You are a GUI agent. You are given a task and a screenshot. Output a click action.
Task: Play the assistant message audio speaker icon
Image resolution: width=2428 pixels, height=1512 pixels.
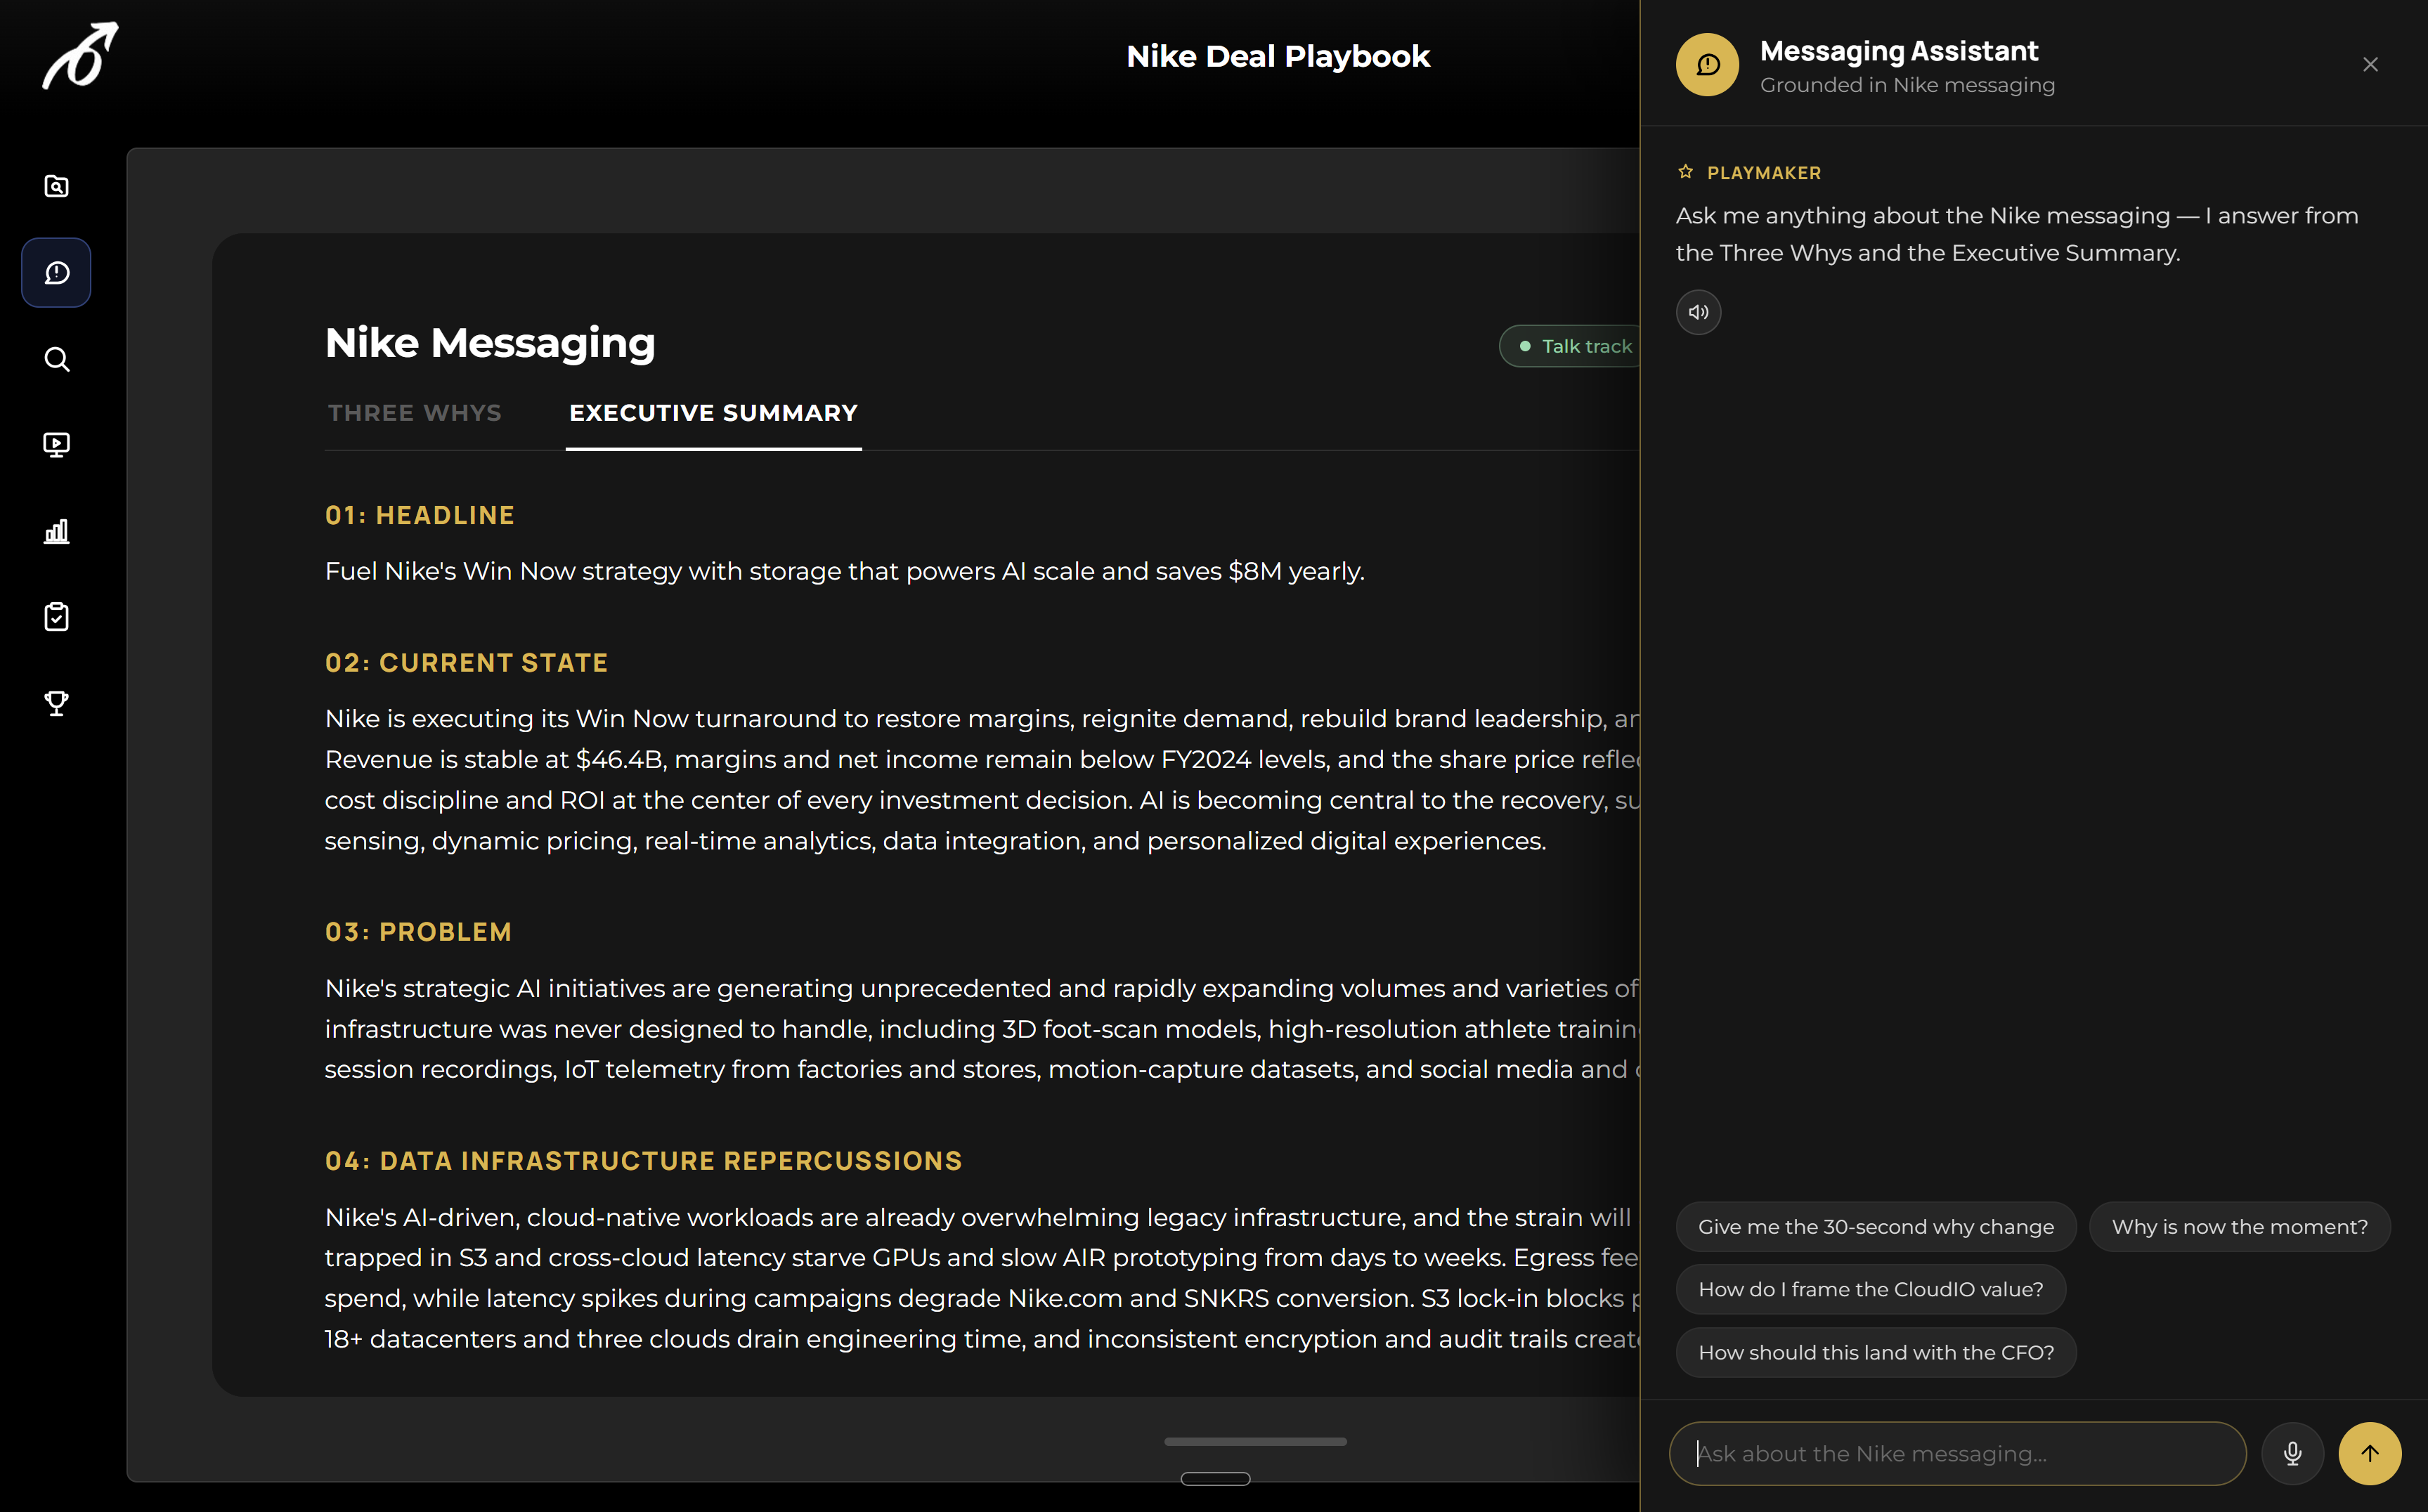(1698, 312)
